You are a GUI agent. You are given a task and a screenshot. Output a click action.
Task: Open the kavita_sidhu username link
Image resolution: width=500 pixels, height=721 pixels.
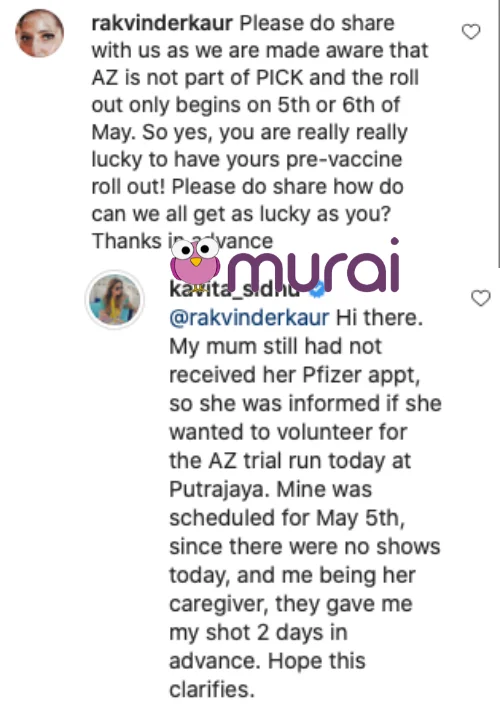[235, 290]
